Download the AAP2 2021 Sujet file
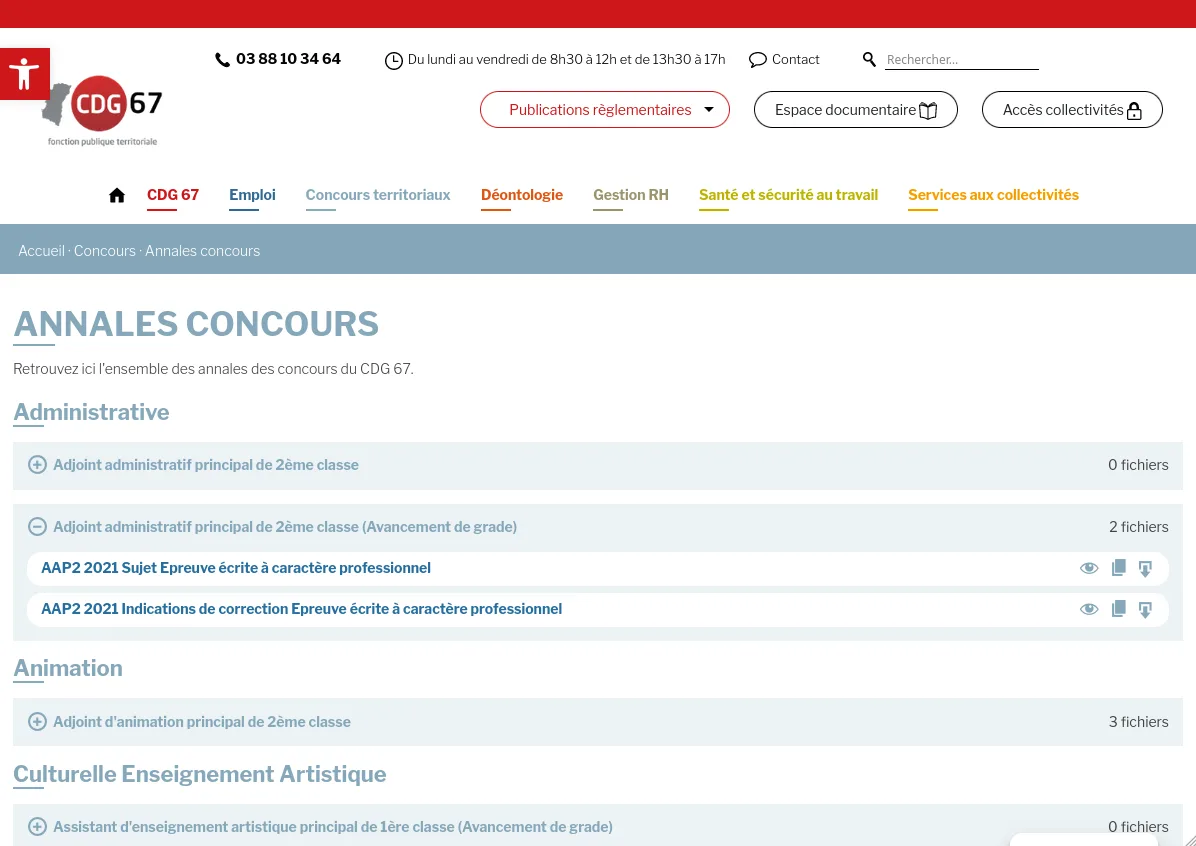 [1145, 568]
